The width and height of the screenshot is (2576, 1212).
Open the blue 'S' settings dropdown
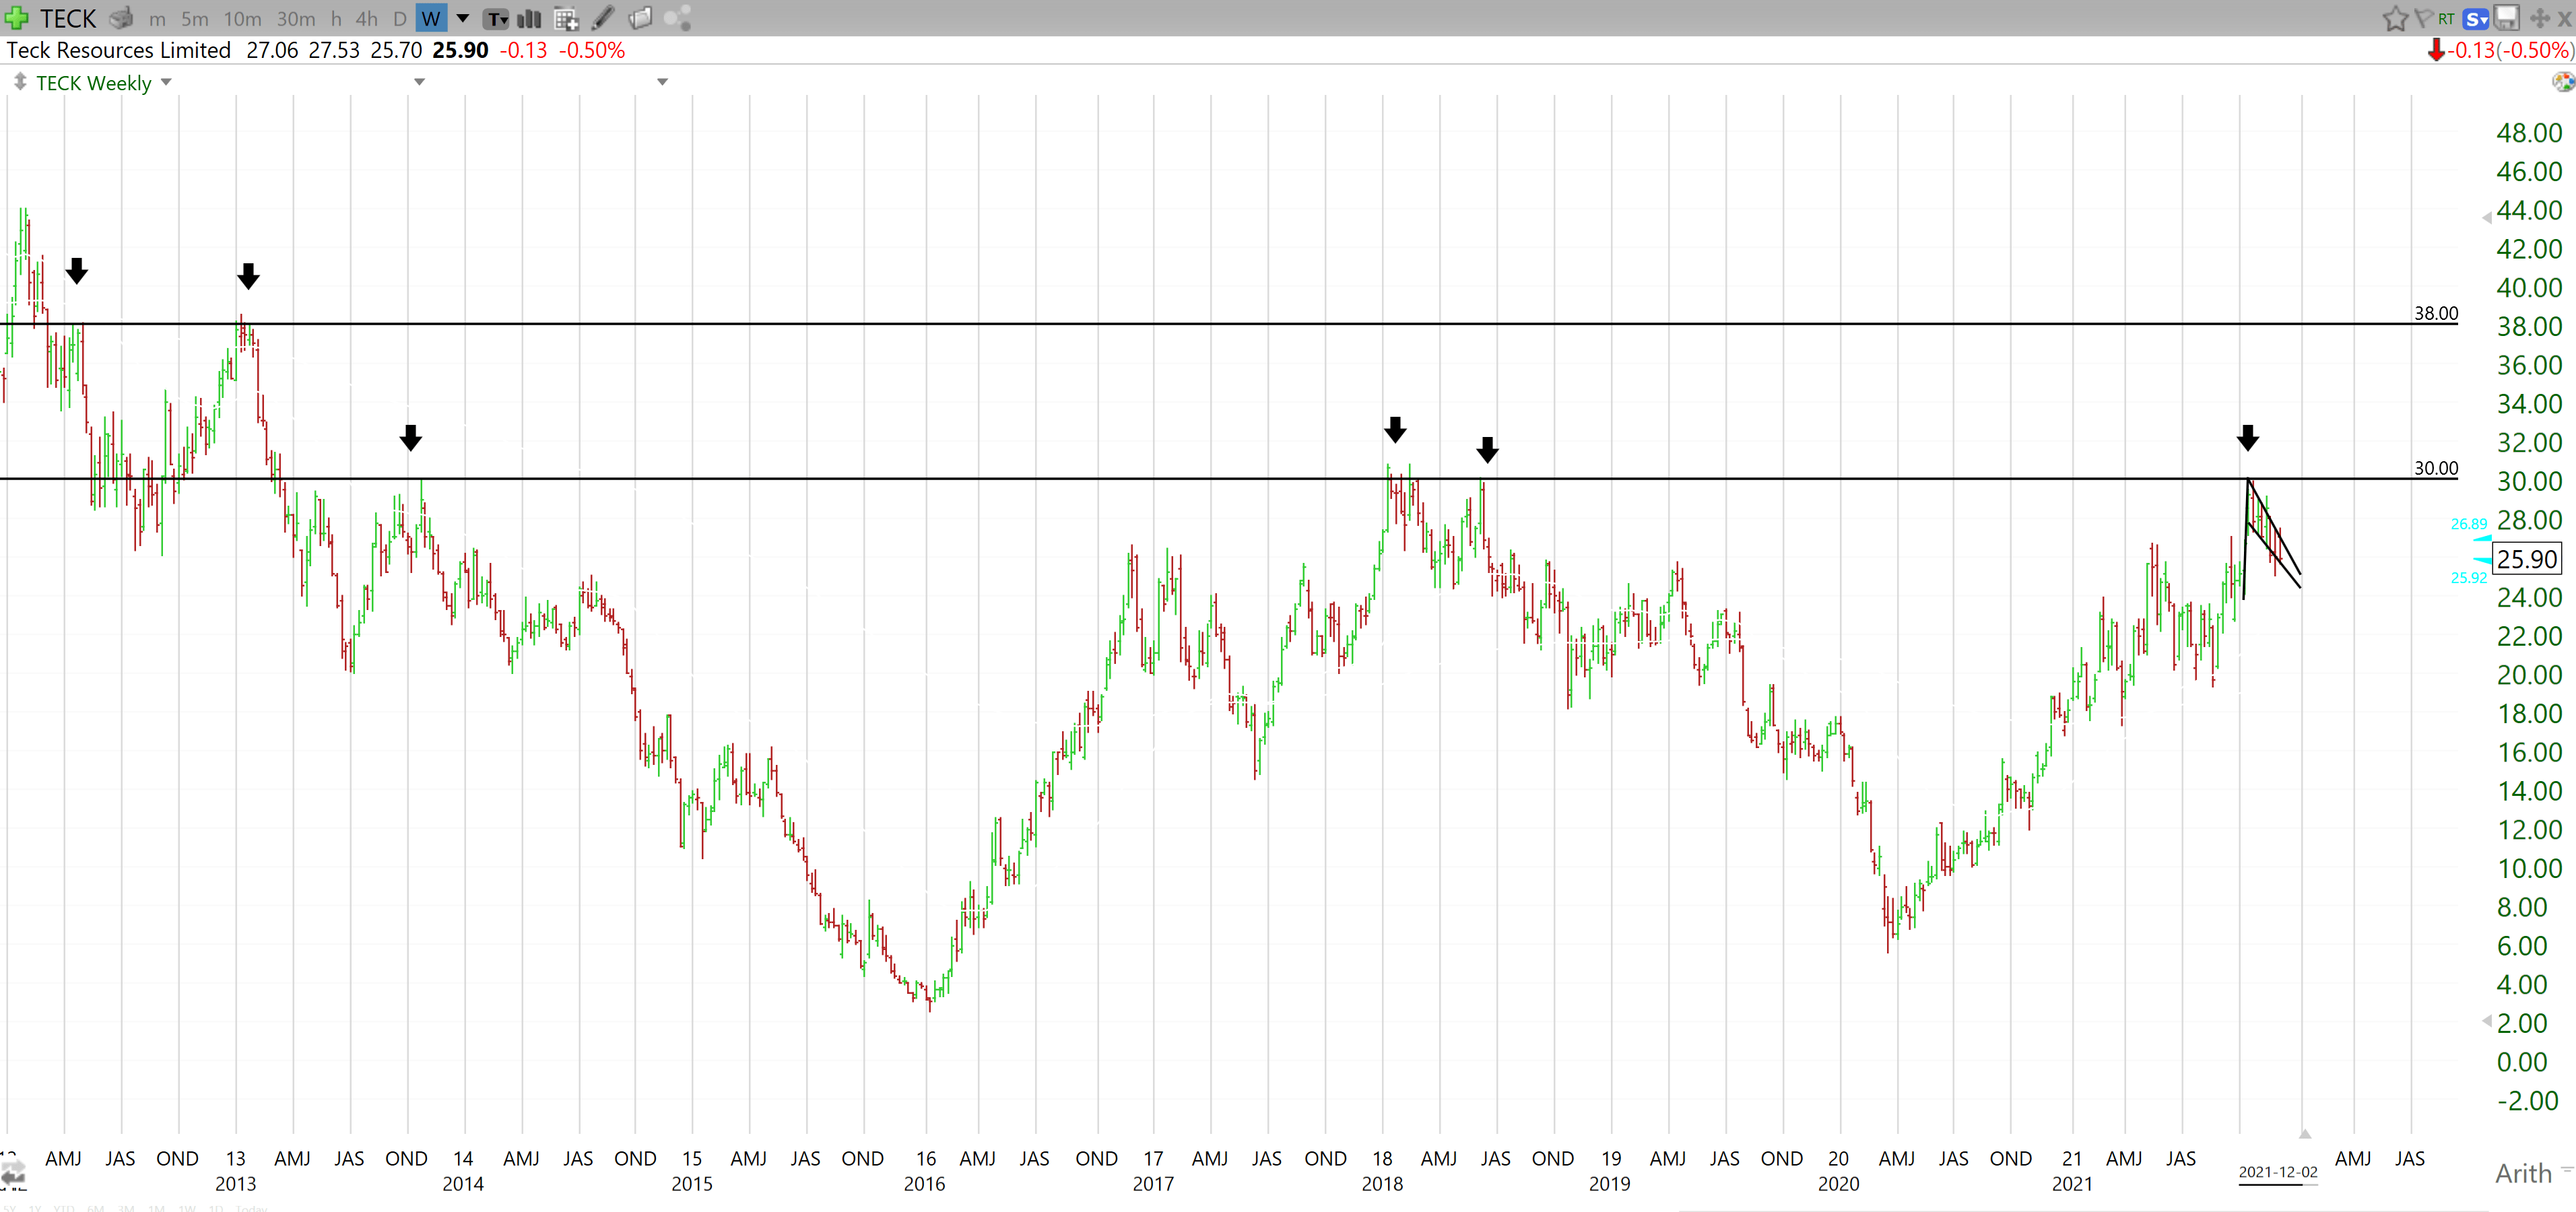coord(2475,18)
